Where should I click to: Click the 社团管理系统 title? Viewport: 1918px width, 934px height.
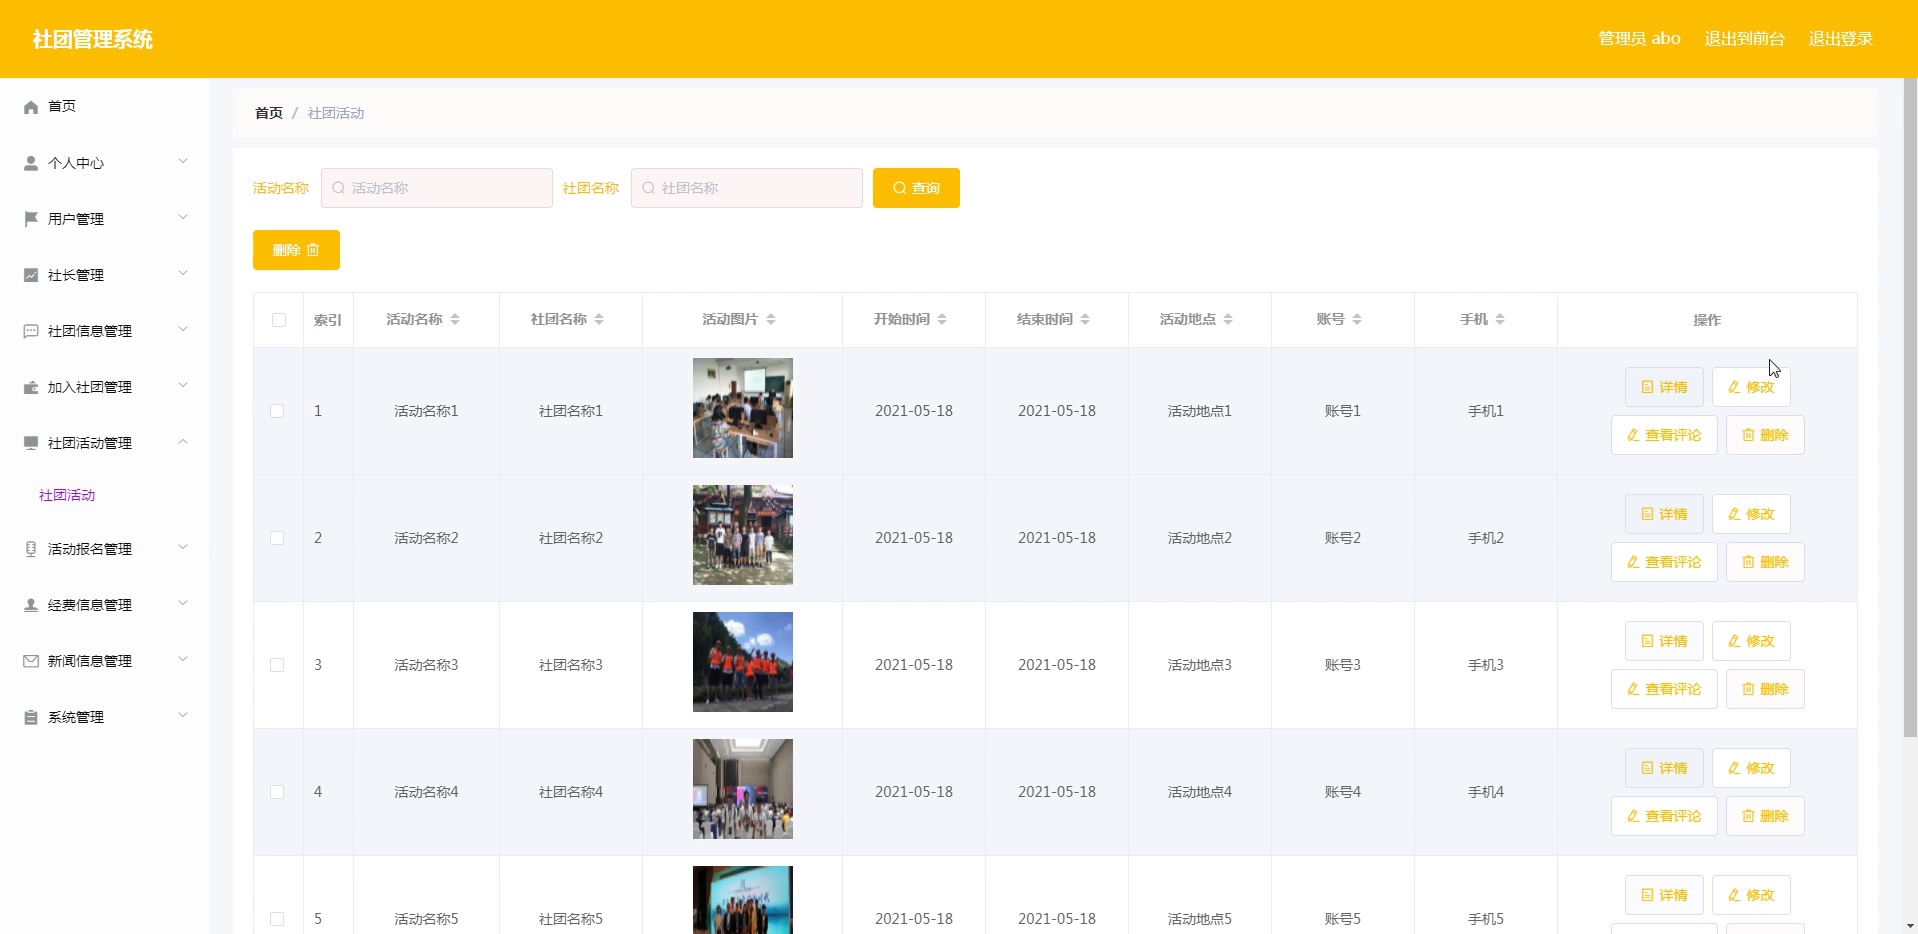tap(93, 39)
